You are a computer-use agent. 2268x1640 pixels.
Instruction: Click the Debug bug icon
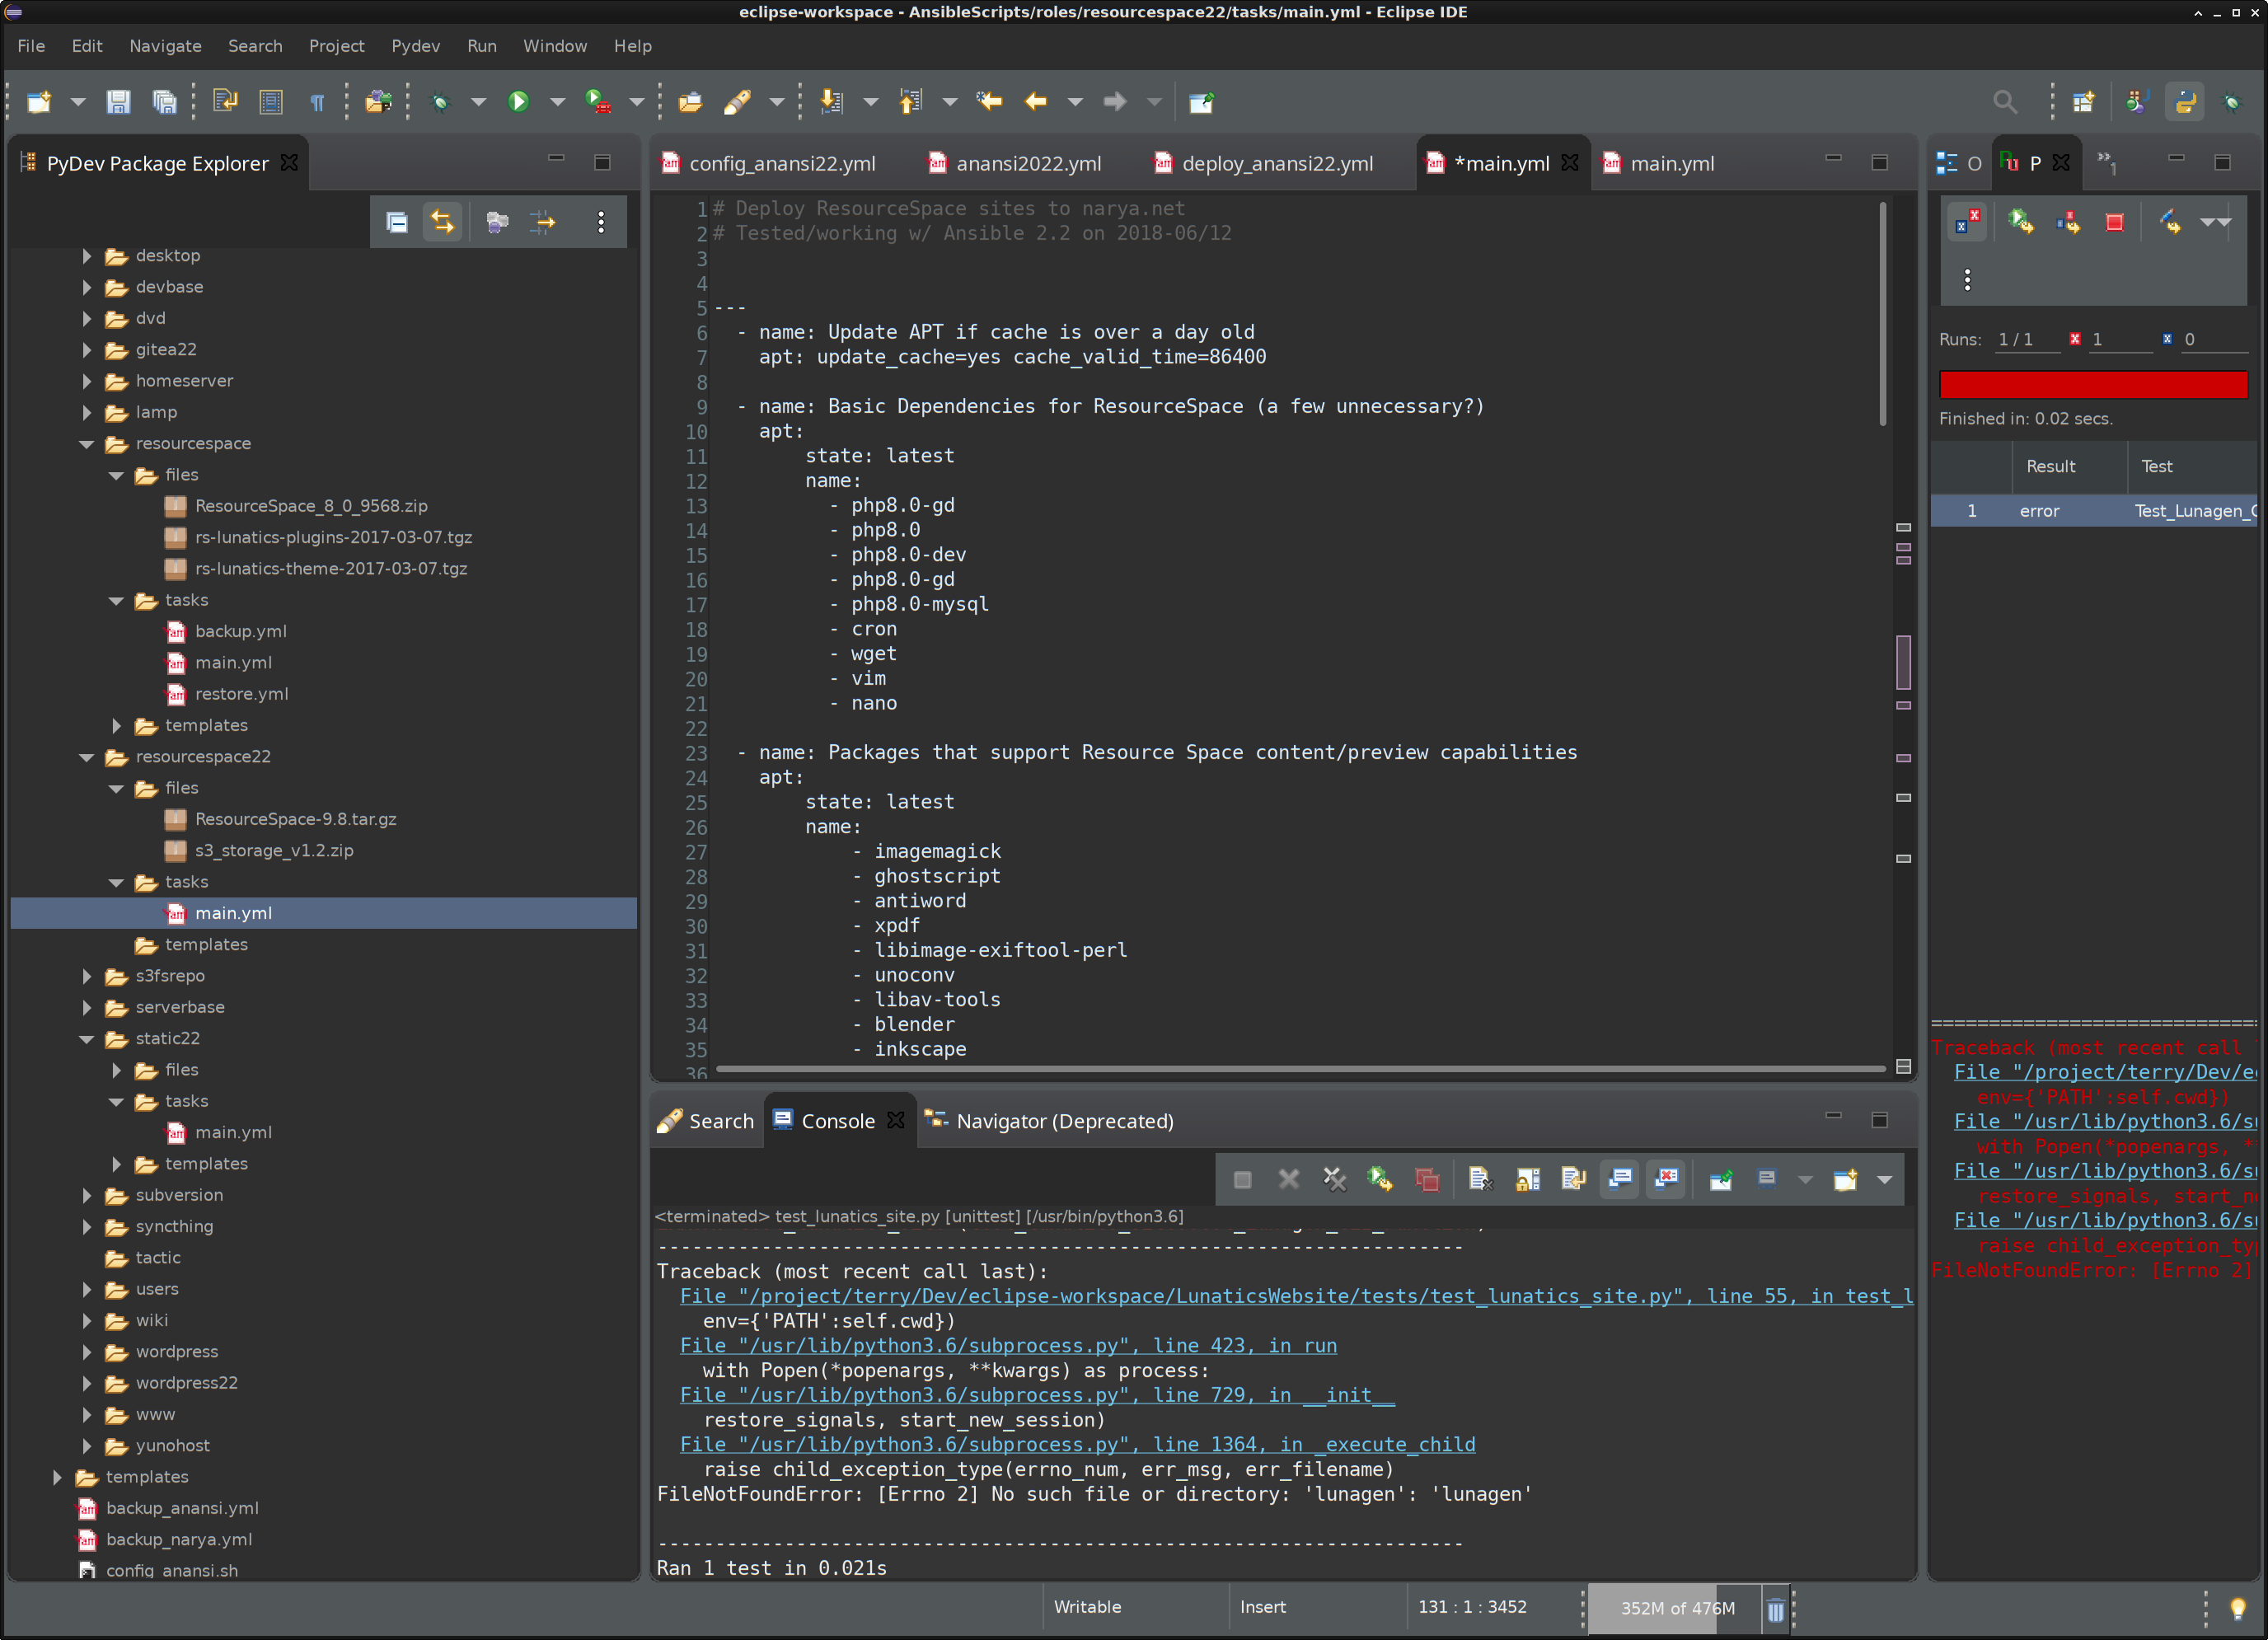pyautogui.click(x=440, y=101)
